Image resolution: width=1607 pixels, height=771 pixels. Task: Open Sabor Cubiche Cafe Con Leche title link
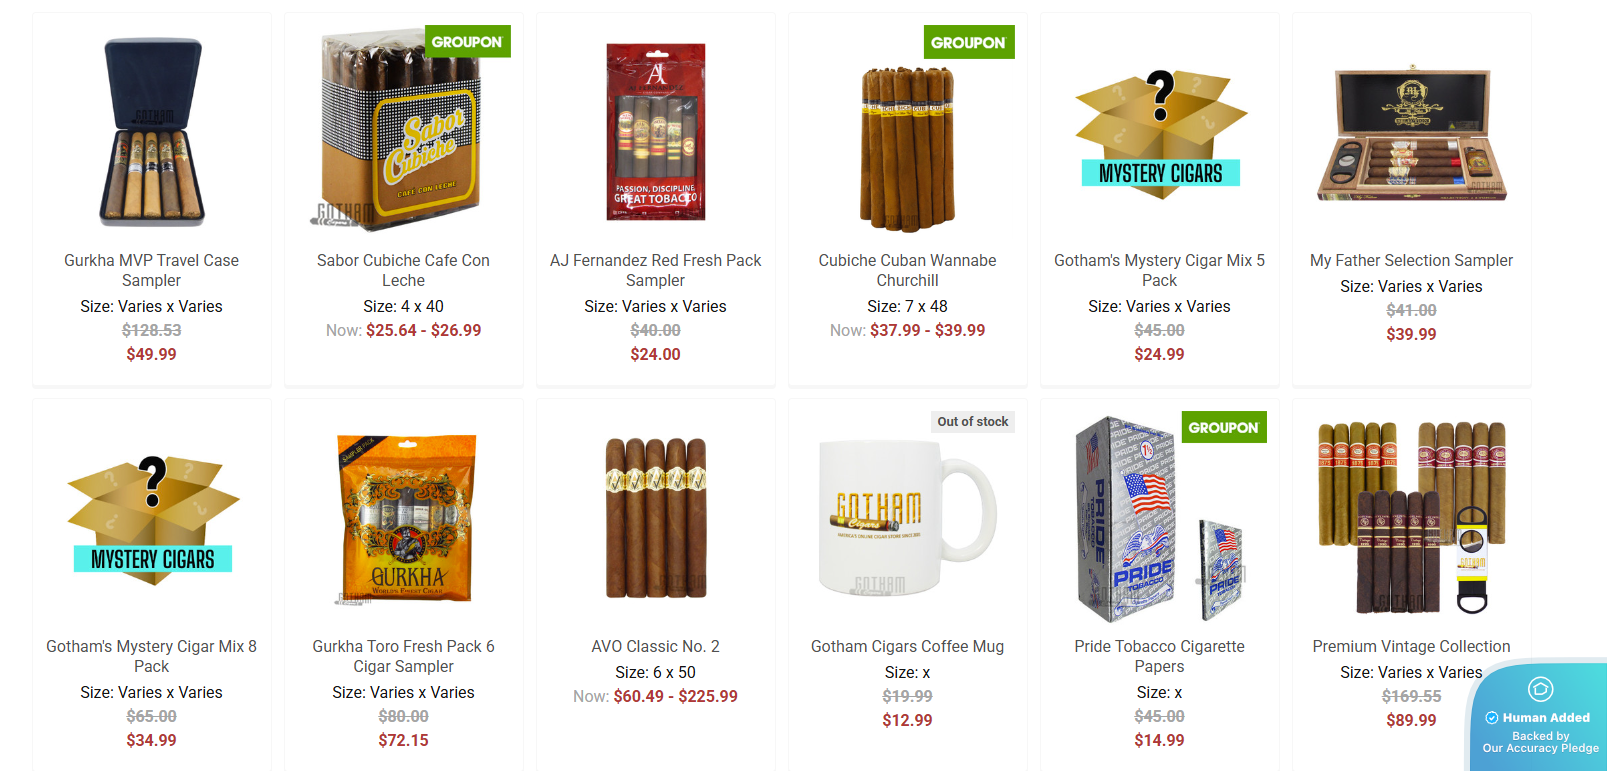[x=404, y=270]
